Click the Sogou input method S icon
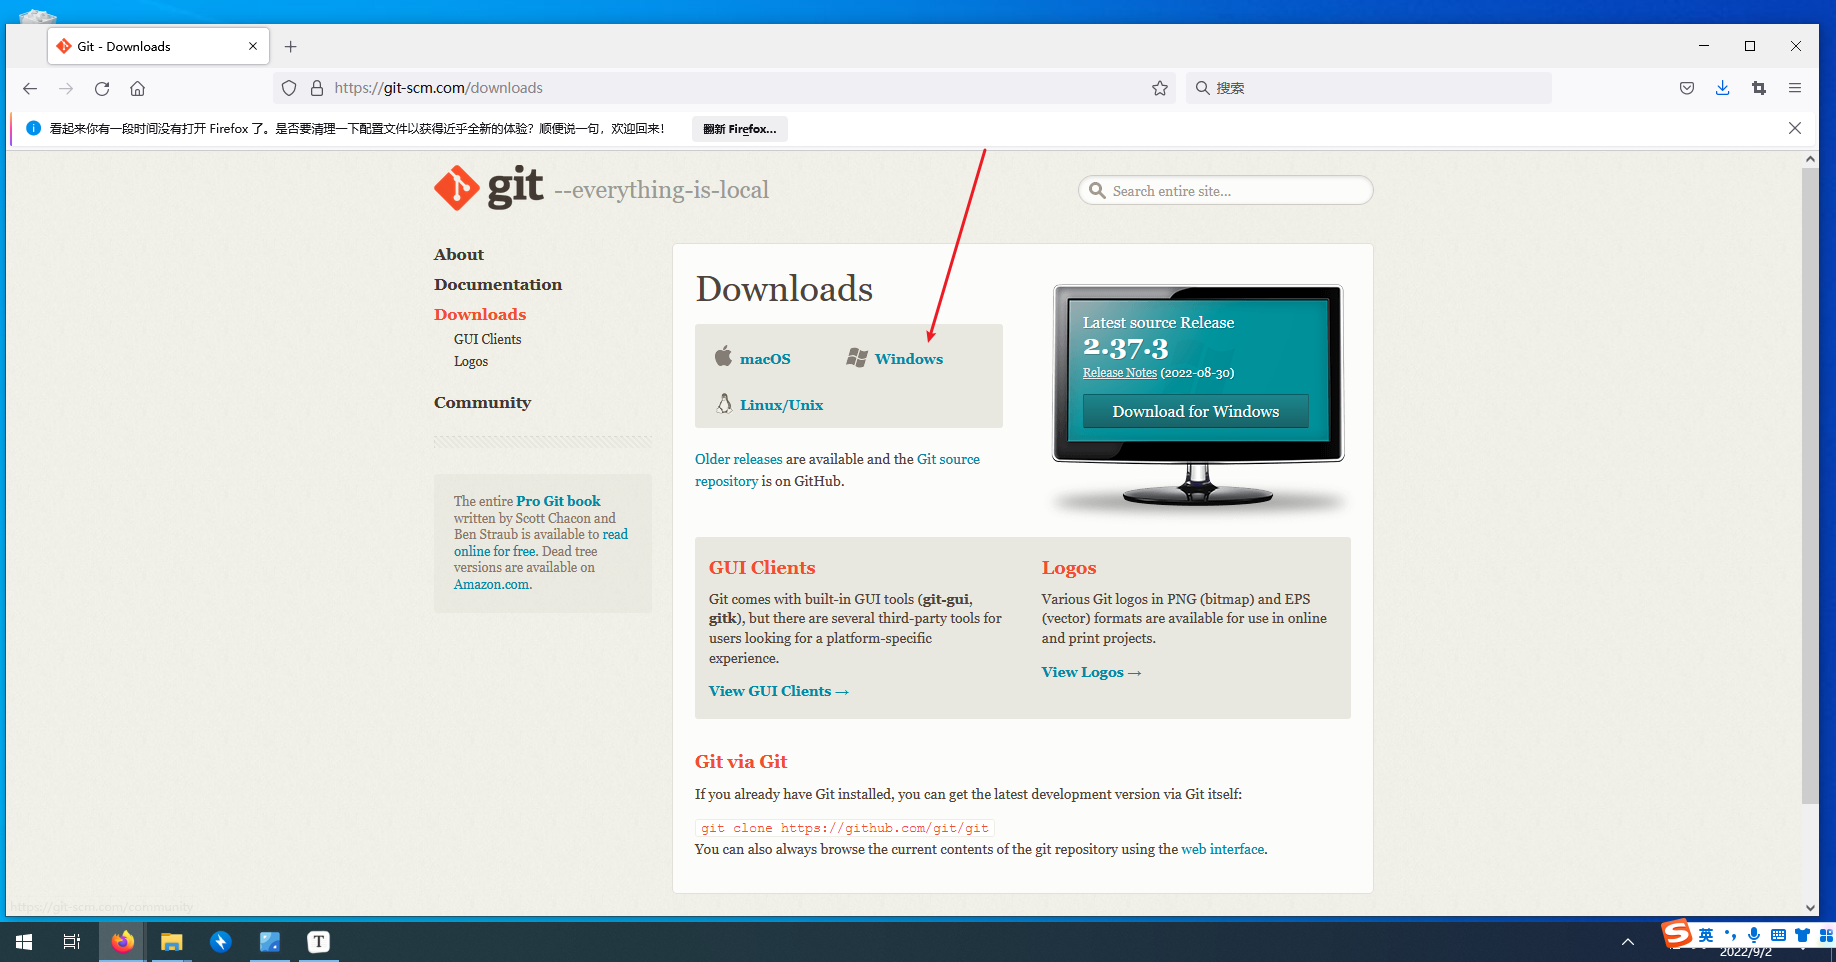This screenshot has height=962, width=1836. 1677,933
